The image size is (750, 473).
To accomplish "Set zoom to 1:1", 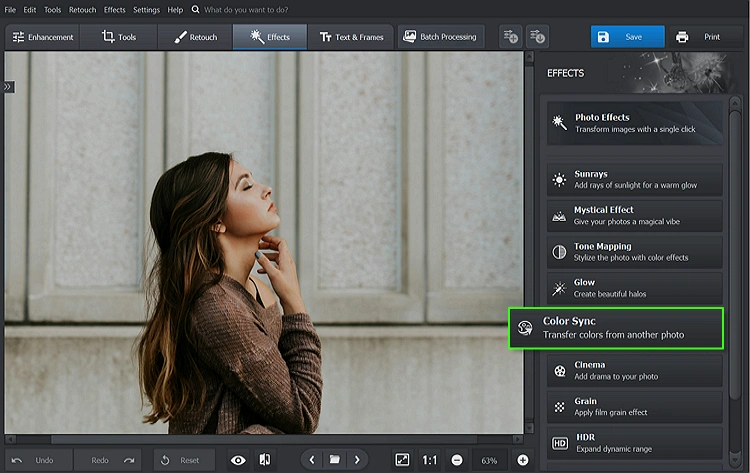I will click(x=430, y=460).
